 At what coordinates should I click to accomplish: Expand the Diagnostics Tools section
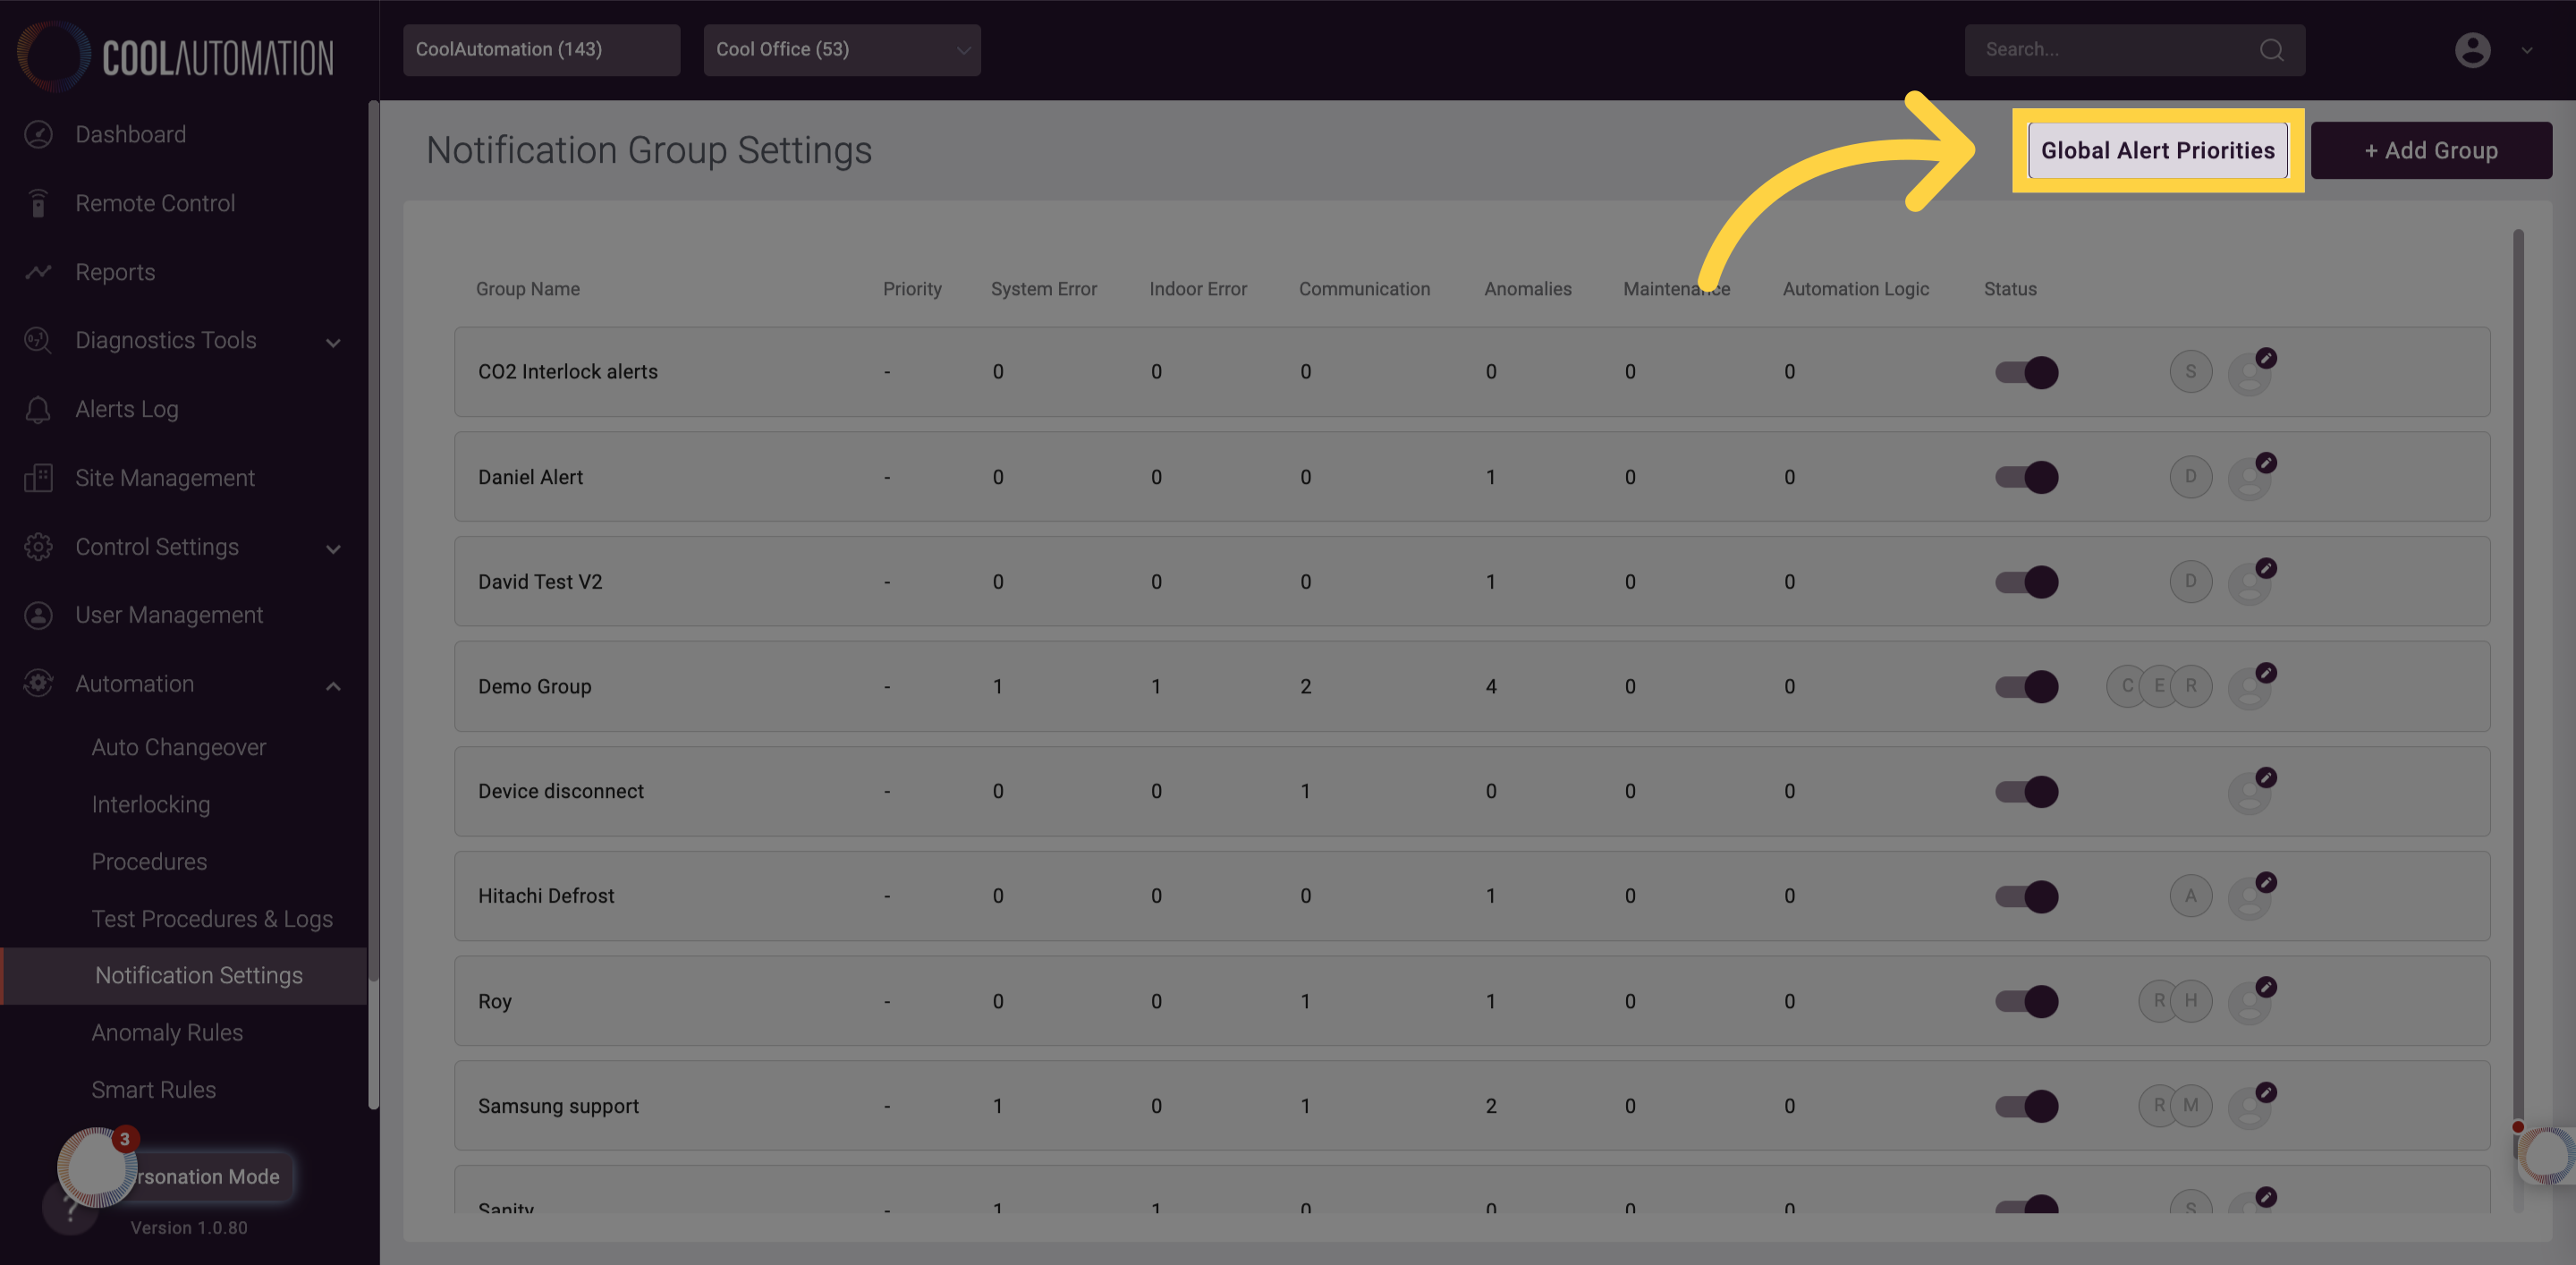pyautogui.click(x=334, y=341)
